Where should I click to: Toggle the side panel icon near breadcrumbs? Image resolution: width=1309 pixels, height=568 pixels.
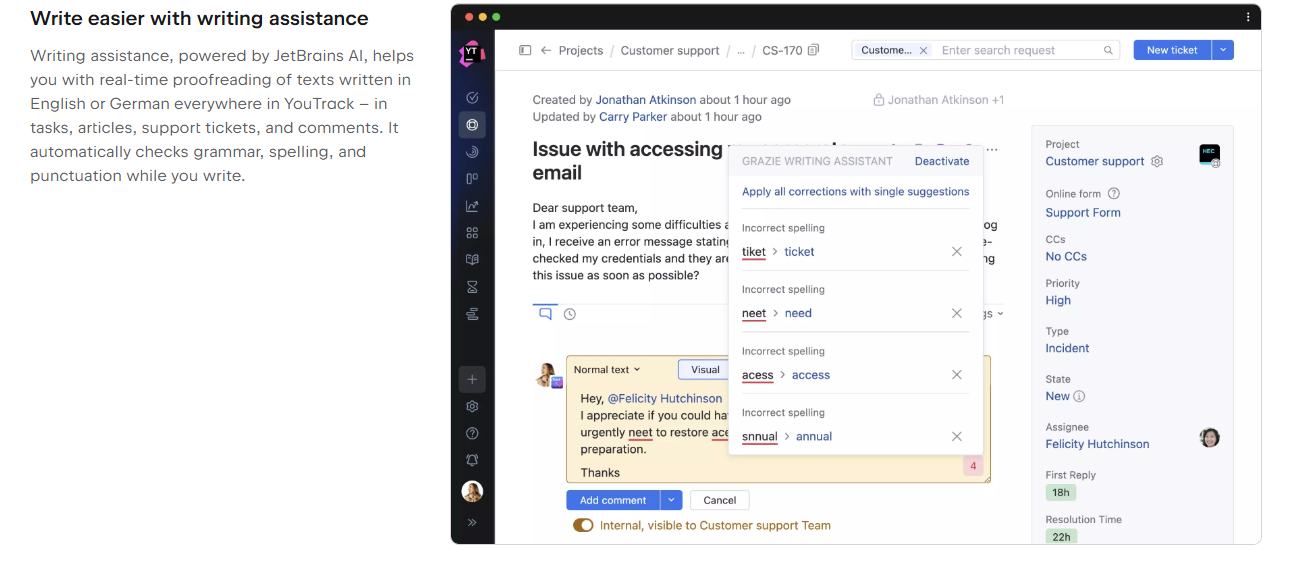pyautogui.click(x=525, y=50)
